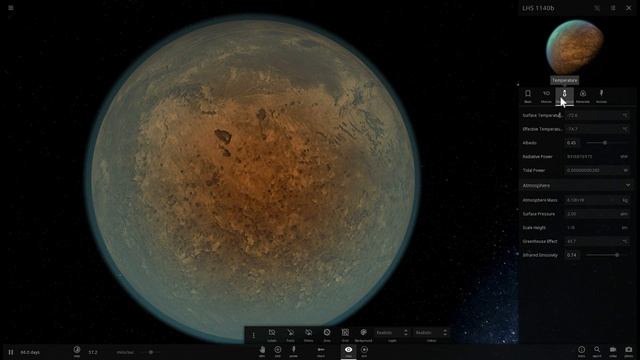
Task: Edit the Albedo value 0.45
Action: (x=572, y=143)
